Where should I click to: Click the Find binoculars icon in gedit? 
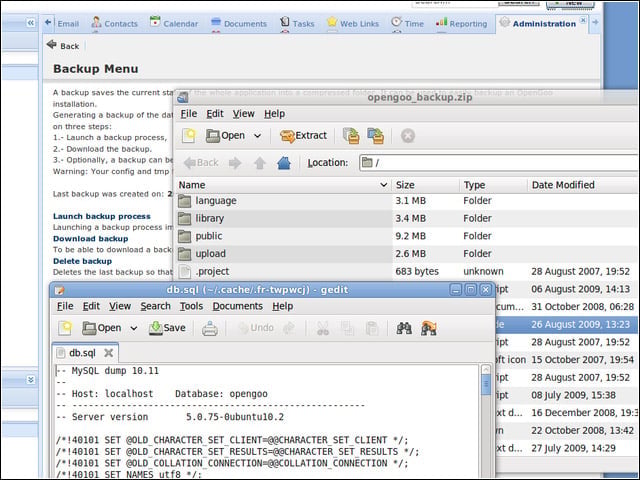[x=404, y=328]
